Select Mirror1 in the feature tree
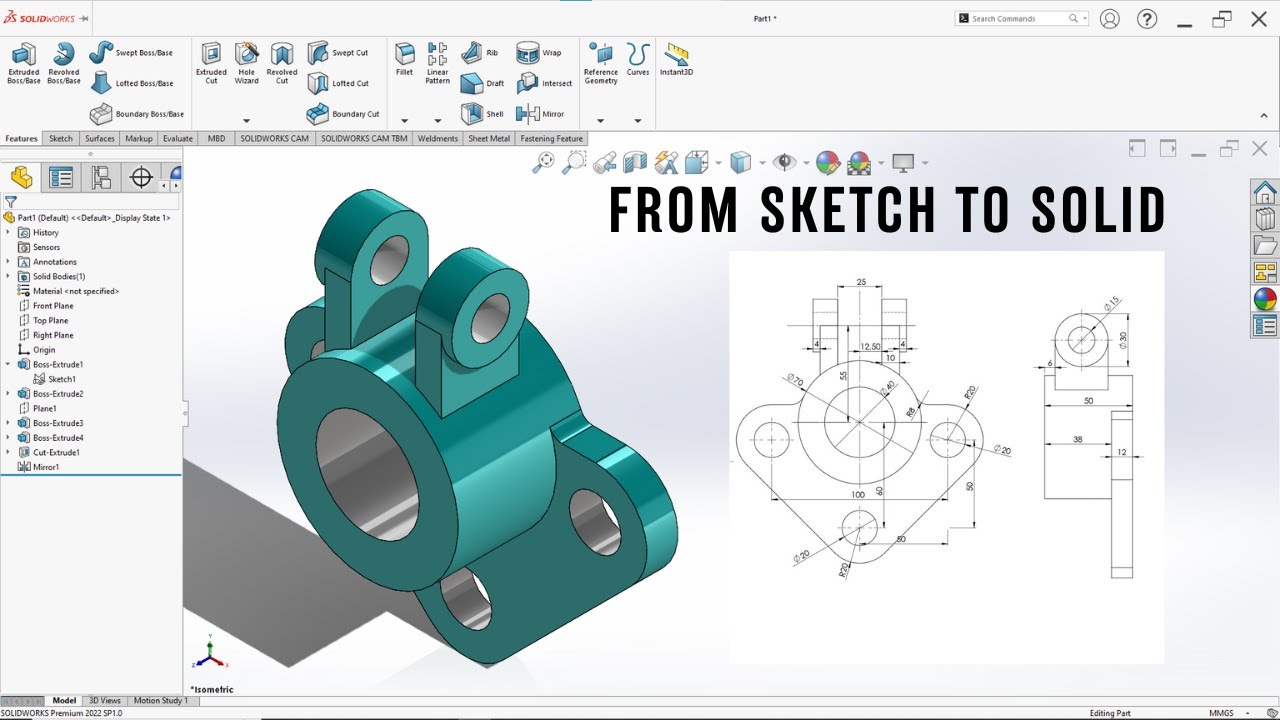 (x=39, y=467)
